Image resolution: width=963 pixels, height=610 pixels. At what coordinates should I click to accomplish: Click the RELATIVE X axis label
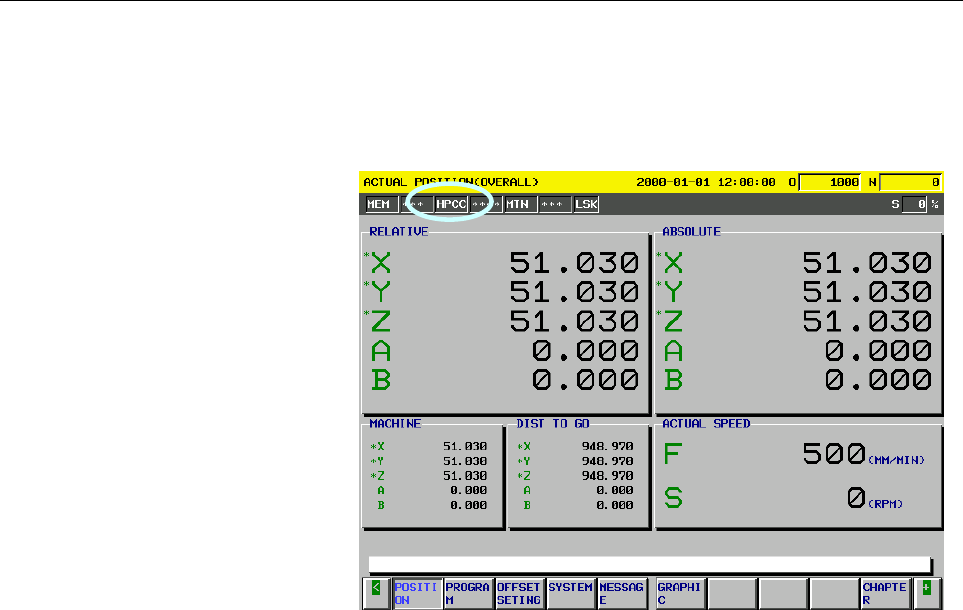(x=381, y=263)
